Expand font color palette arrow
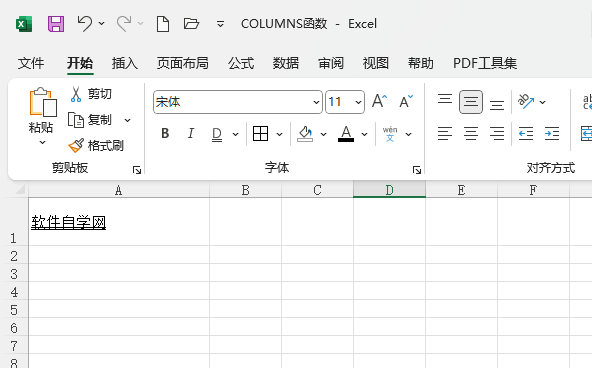 [x=364, y=134]
